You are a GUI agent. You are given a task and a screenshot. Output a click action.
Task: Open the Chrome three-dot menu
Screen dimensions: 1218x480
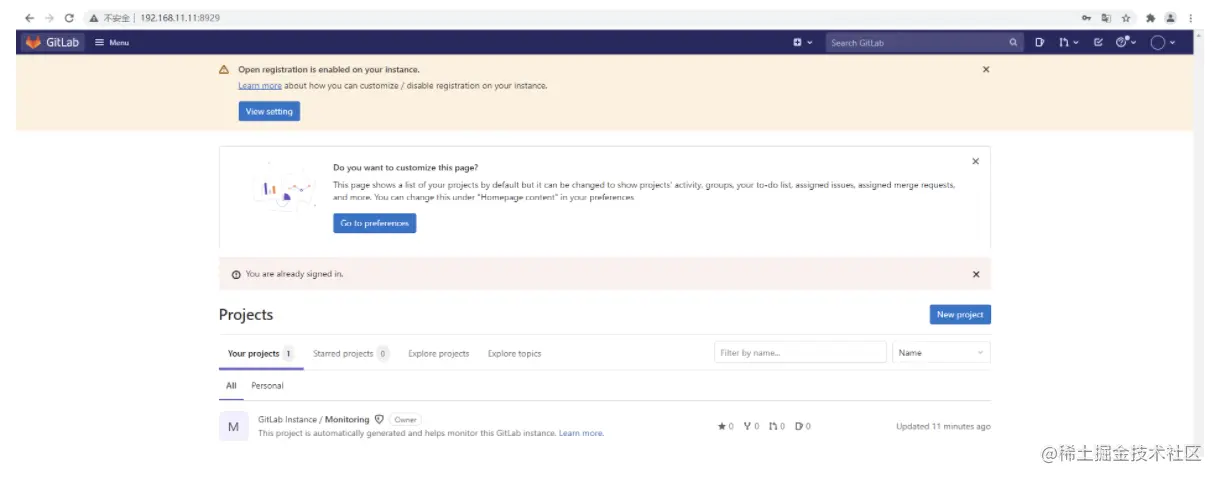click(1190, 18)
